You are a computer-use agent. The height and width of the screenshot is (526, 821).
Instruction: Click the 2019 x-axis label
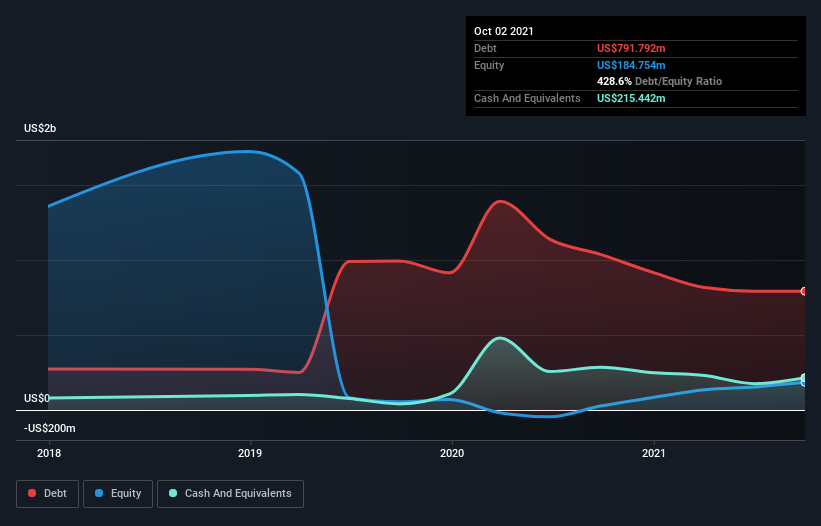coord(250,453)
